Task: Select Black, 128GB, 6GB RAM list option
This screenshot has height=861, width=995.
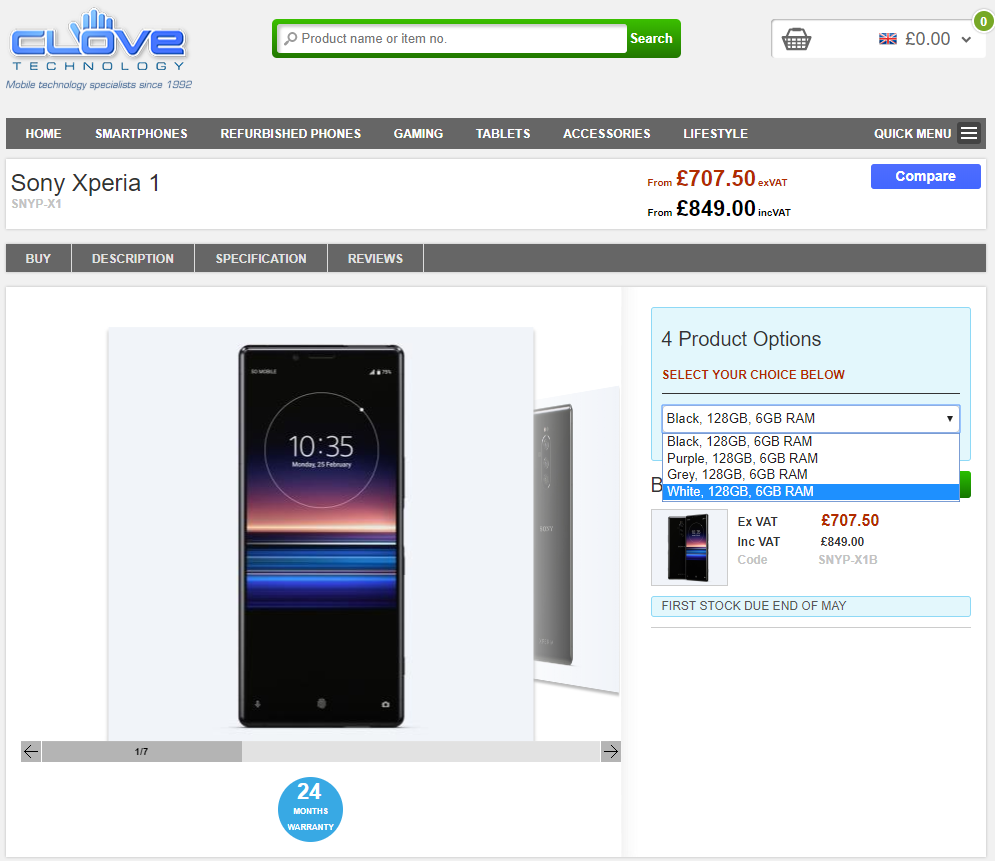Action: 810,442
